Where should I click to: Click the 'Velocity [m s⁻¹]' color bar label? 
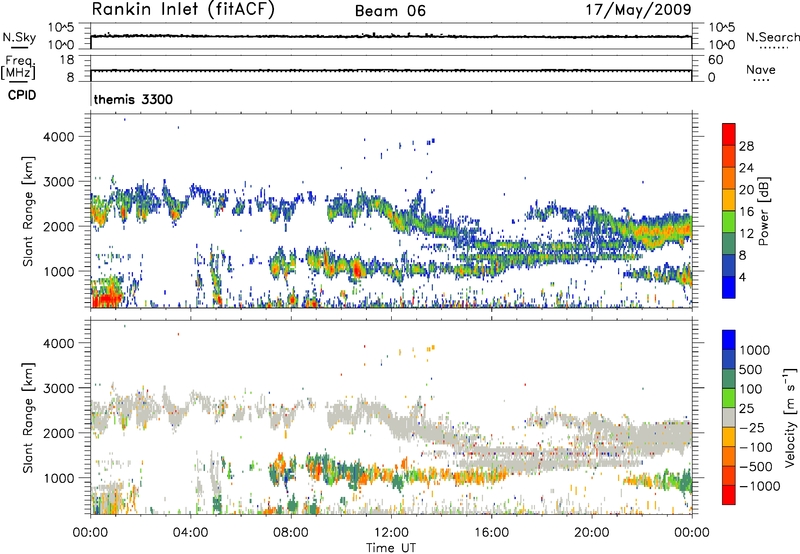click(x=790, y=417)
